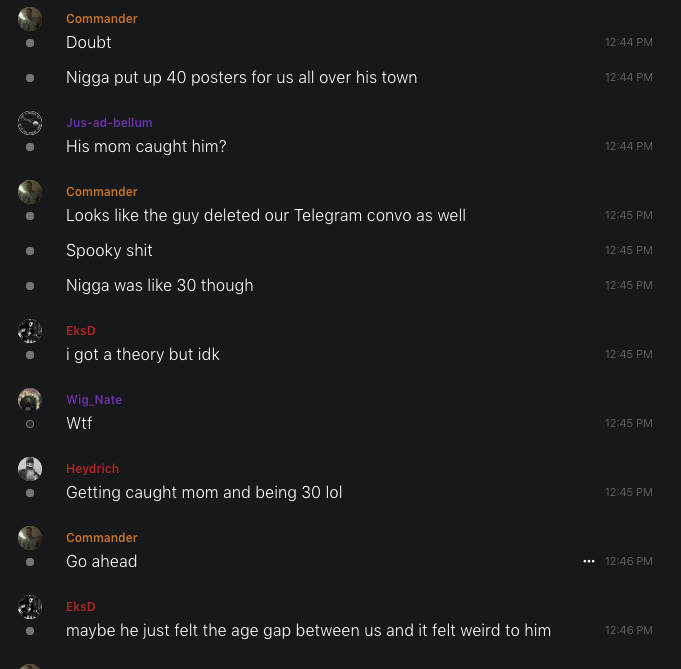Viewport: 681px width, 669px height.
Task: Click Heydrich's grayscale avatar
Action: [x=30, y=469]
